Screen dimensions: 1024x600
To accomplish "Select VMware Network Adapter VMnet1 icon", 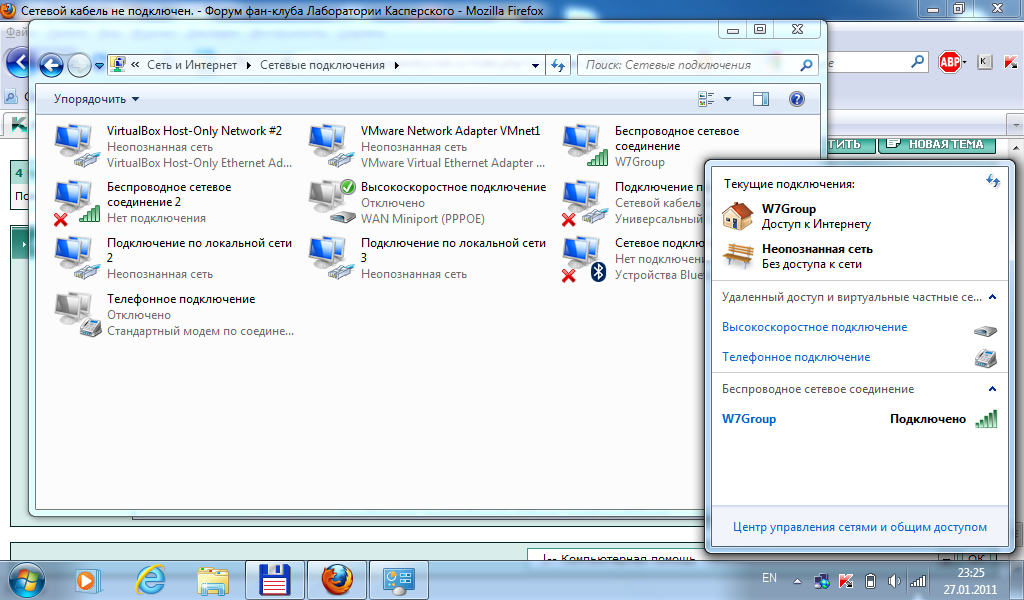I will pos(330,146).
